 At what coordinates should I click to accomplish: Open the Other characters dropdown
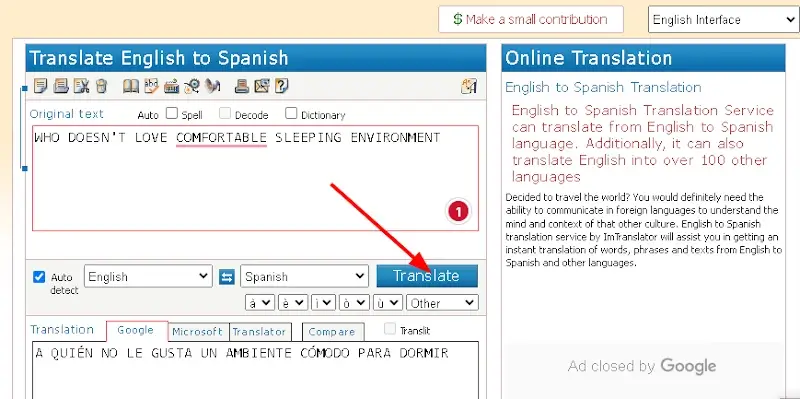pyautogui.click(x=442, y=303)
